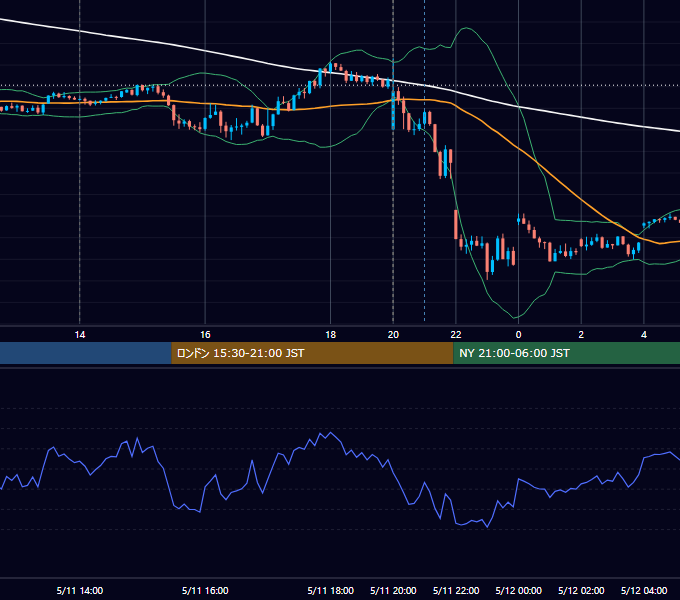Image resolution: width=680 pixels, height=600 pixels.
Task: Click the 5/11 14:00 date label
Action: point(80,590)
